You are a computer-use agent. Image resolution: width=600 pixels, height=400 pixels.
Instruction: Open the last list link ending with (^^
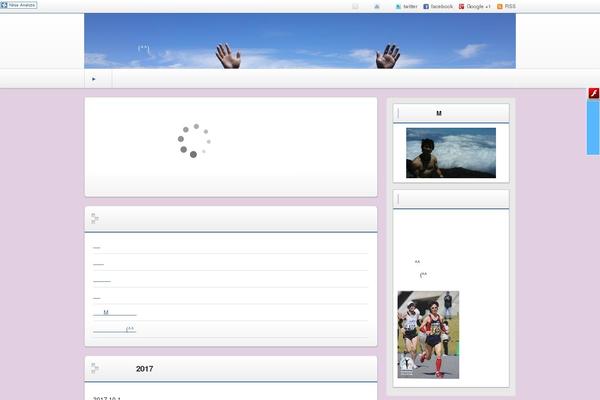click(x=114, y=330)
